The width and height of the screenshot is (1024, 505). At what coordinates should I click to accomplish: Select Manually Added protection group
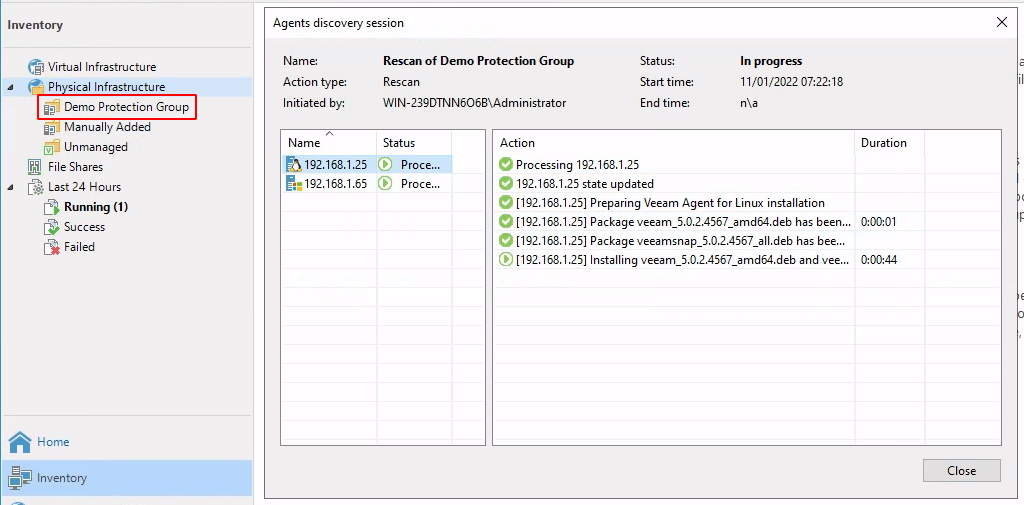[107, 127]
